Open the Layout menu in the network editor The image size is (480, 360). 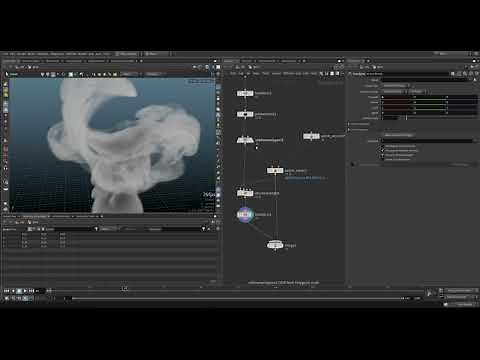click(x=276, y=74)
